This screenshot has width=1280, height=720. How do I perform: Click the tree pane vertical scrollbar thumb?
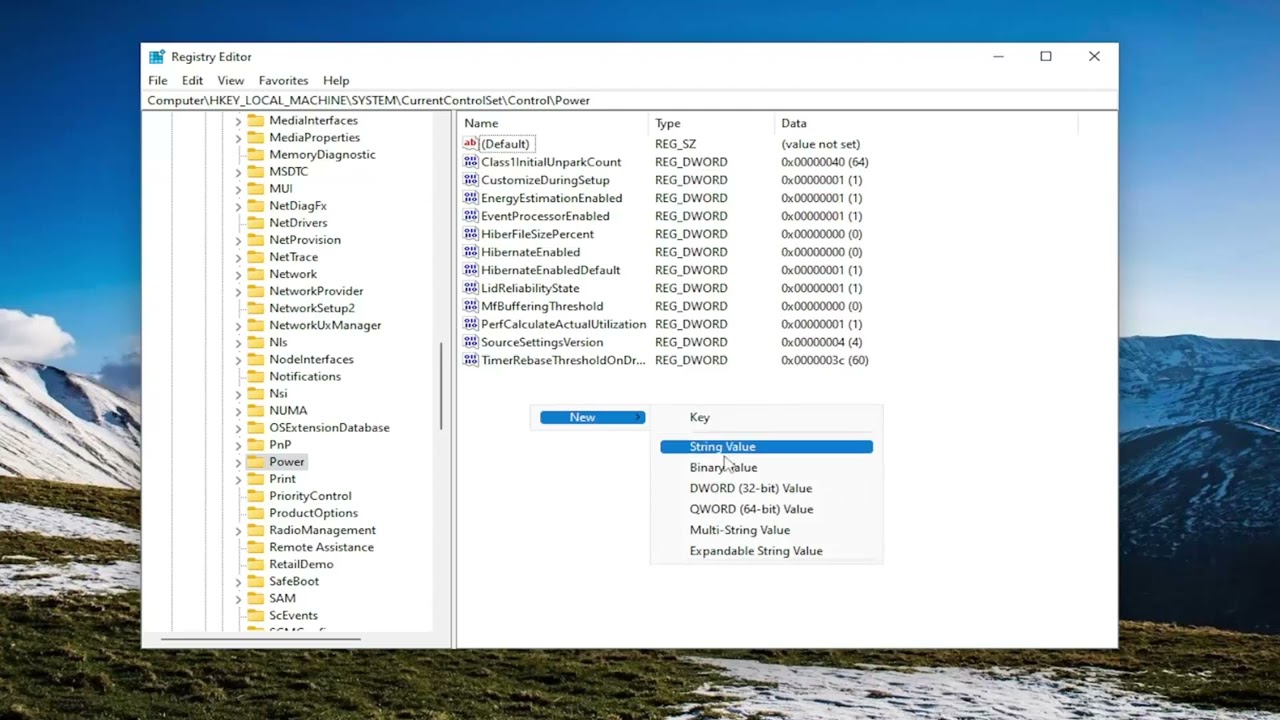click(x=441, y=386)
